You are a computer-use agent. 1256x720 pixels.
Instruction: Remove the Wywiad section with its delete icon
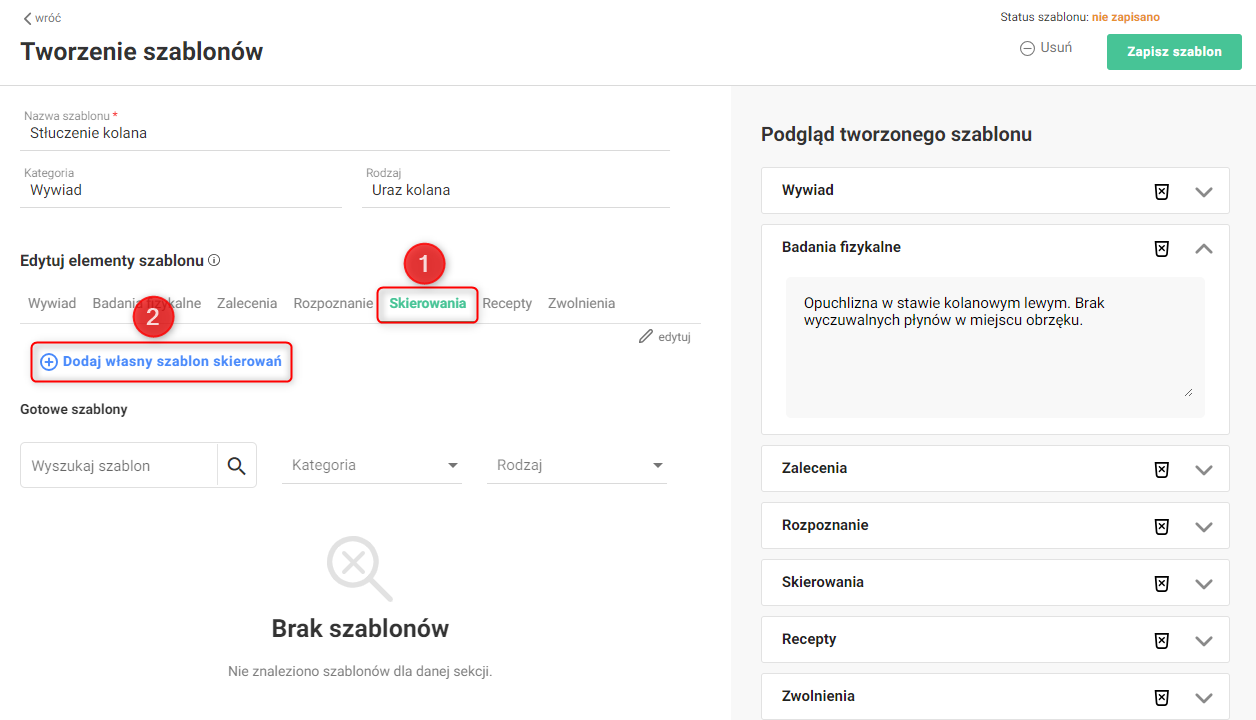point(1162,191)
